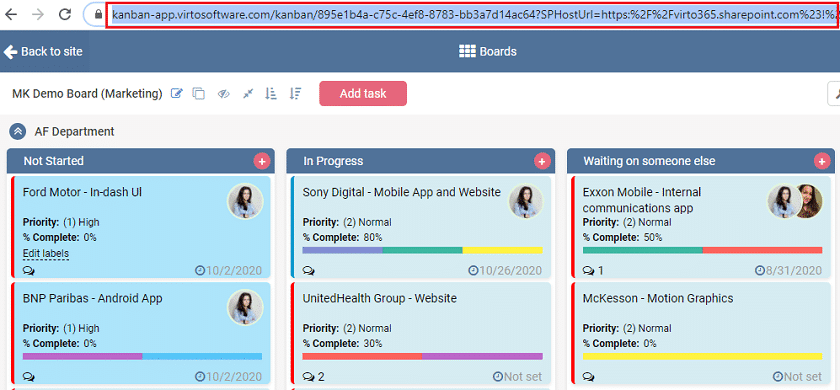
Task: Click the red label on UnitedHealth card
Action: coord(362,356)
